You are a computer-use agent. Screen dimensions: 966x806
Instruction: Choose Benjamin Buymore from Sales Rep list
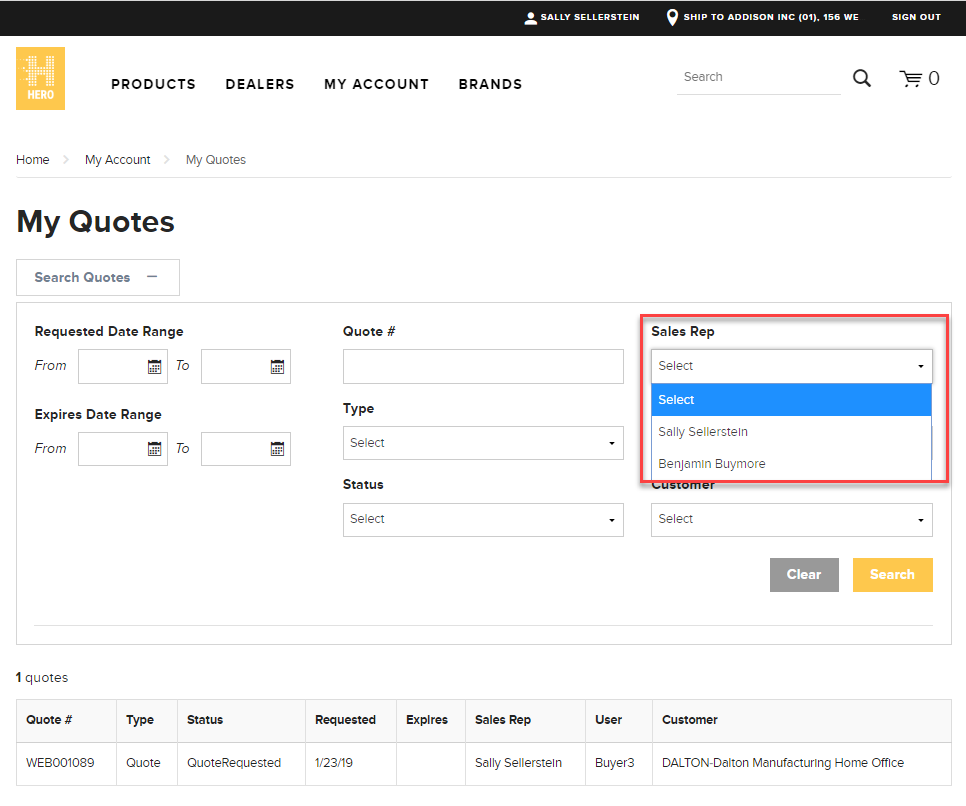tap(791, 464)
